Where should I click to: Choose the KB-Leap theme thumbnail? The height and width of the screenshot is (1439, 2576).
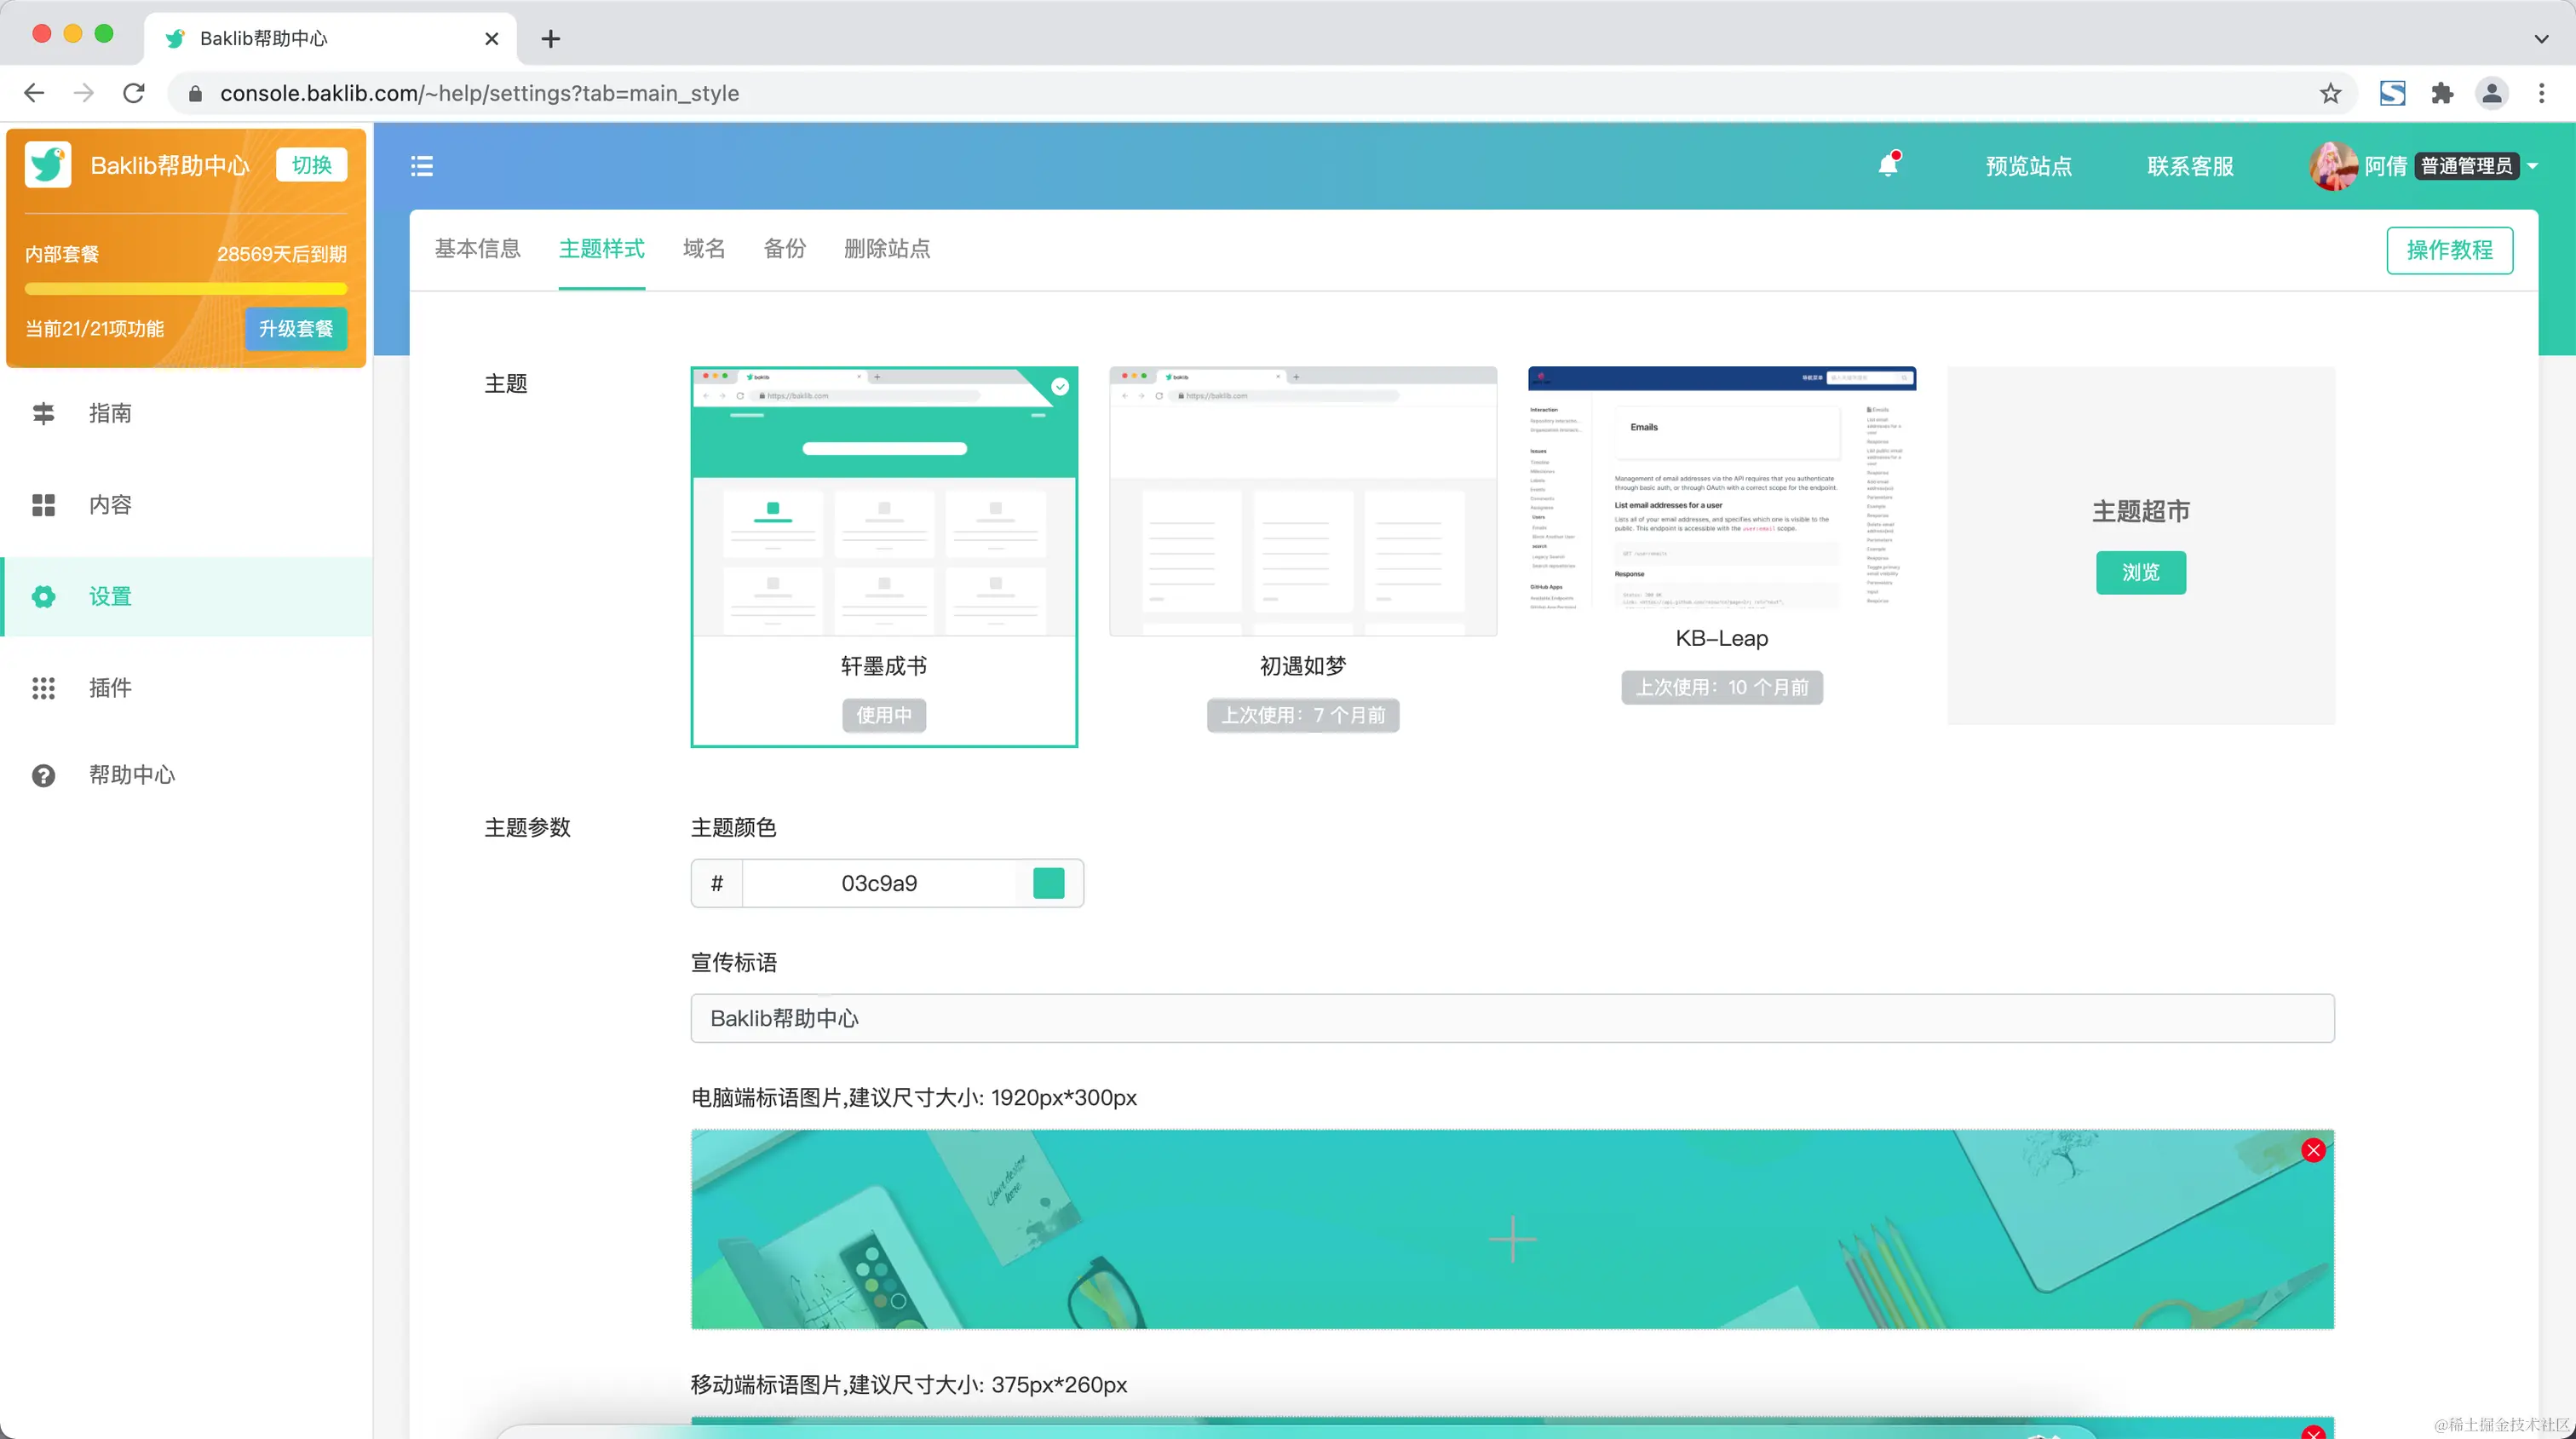pos(1721,488)
